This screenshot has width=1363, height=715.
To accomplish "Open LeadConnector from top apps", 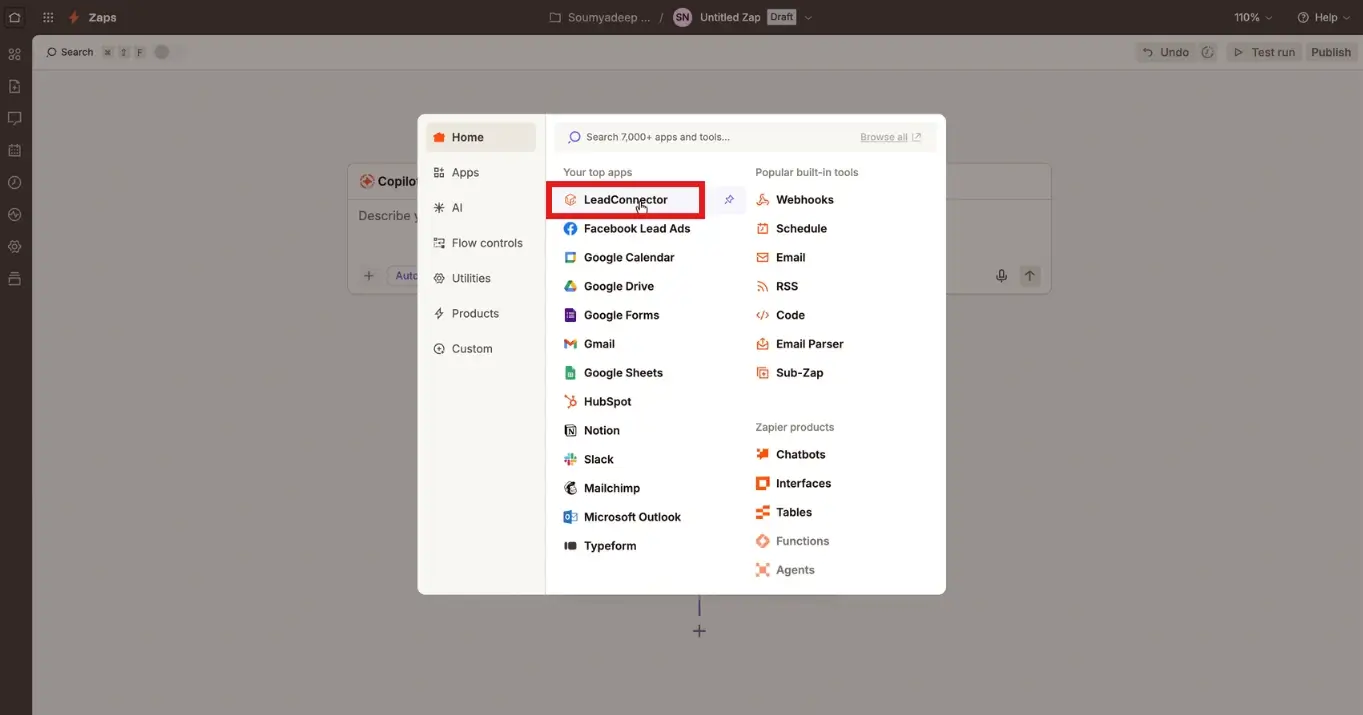I will [x=627, y=200].
